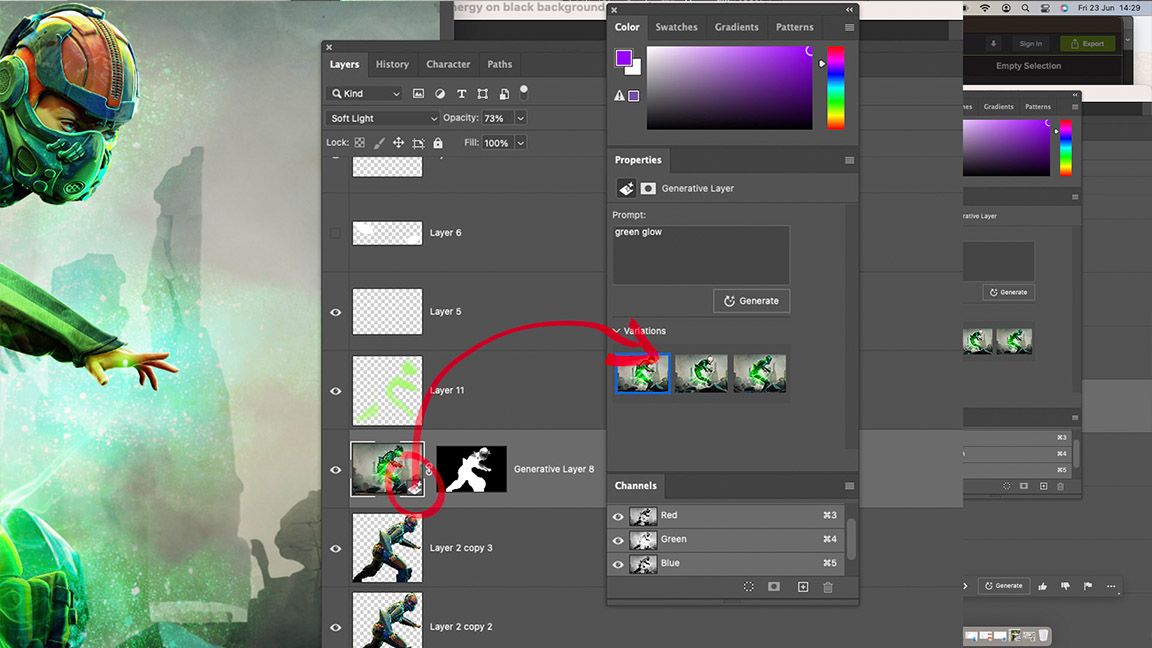Toggle visibility of Layer 11
This screenshot has height=648, width=1152.
335,390
